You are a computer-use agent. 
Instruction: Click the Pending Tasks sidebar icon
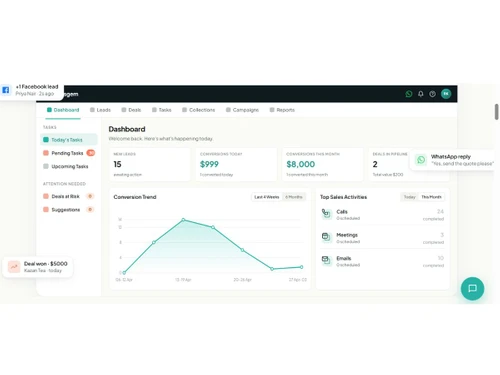46,153
